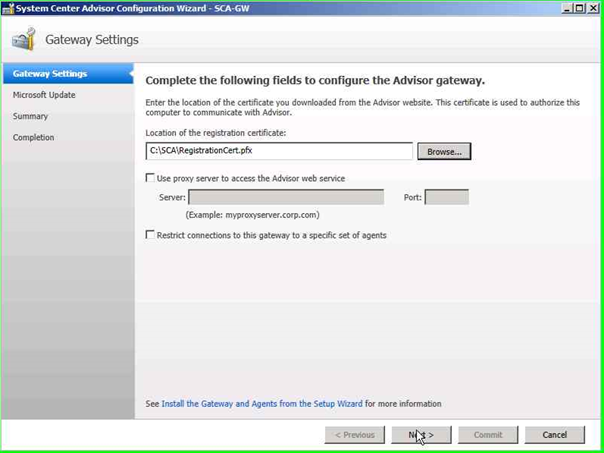Open the Summary step in sidebar
This screenshot has height=453, width=604.
click(30, 116)
